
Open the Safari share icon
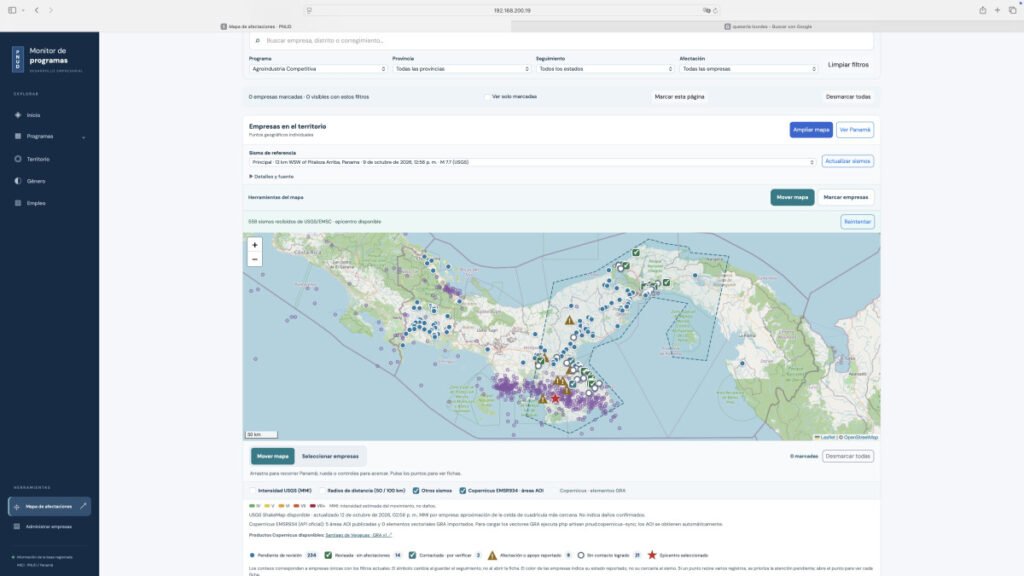(982, 10)
